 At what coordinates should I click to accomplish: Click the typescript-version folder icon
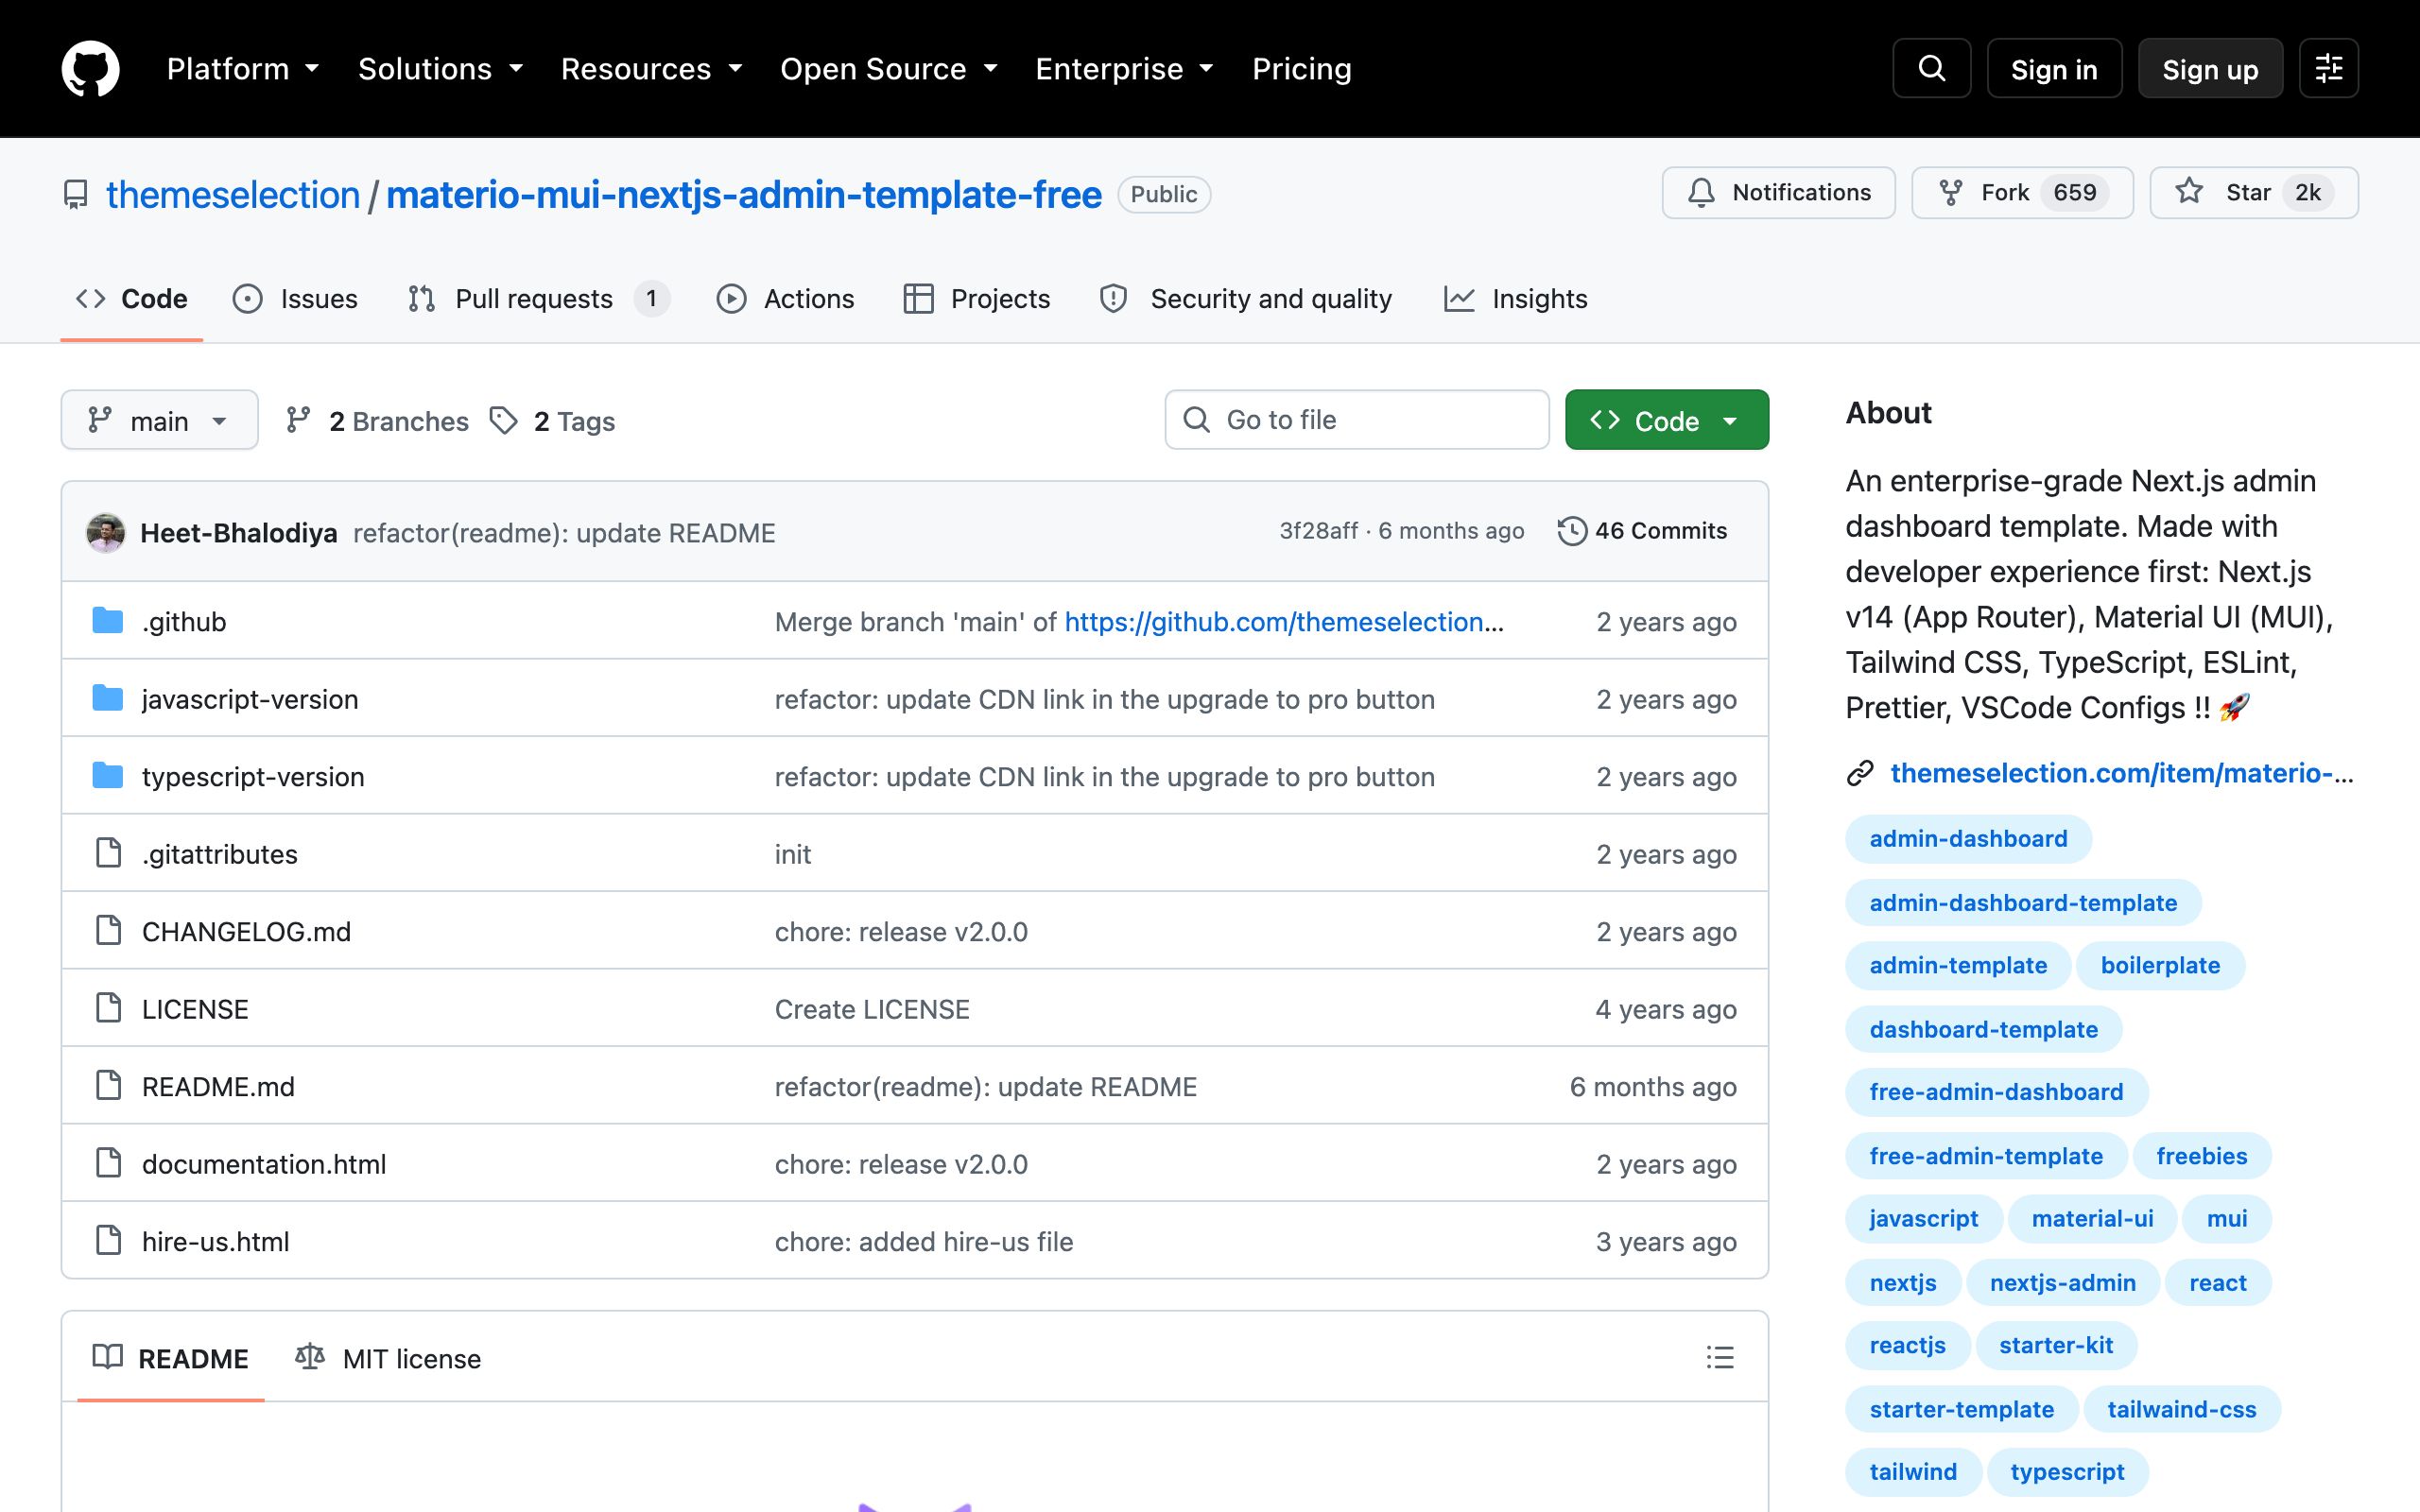coord(107,776)
